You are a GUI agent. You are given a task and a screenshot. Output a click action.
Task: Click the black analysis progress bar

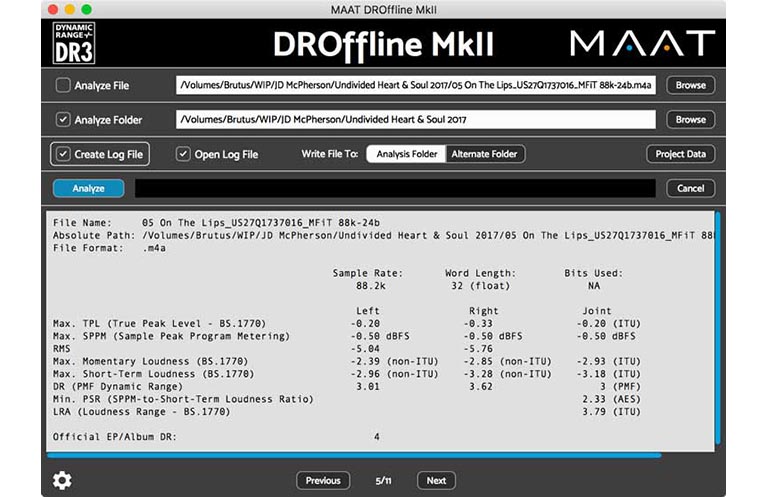tap(395, 188)
